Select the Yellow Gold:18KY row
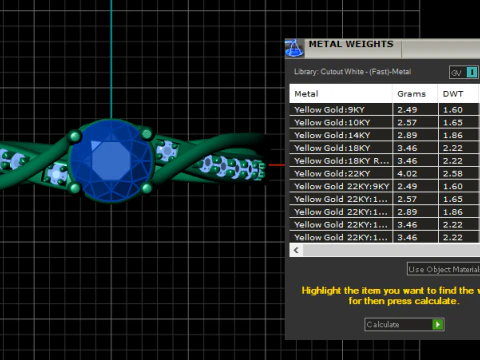The height and width of the screenshot is (360, 480). coord(385,148)
